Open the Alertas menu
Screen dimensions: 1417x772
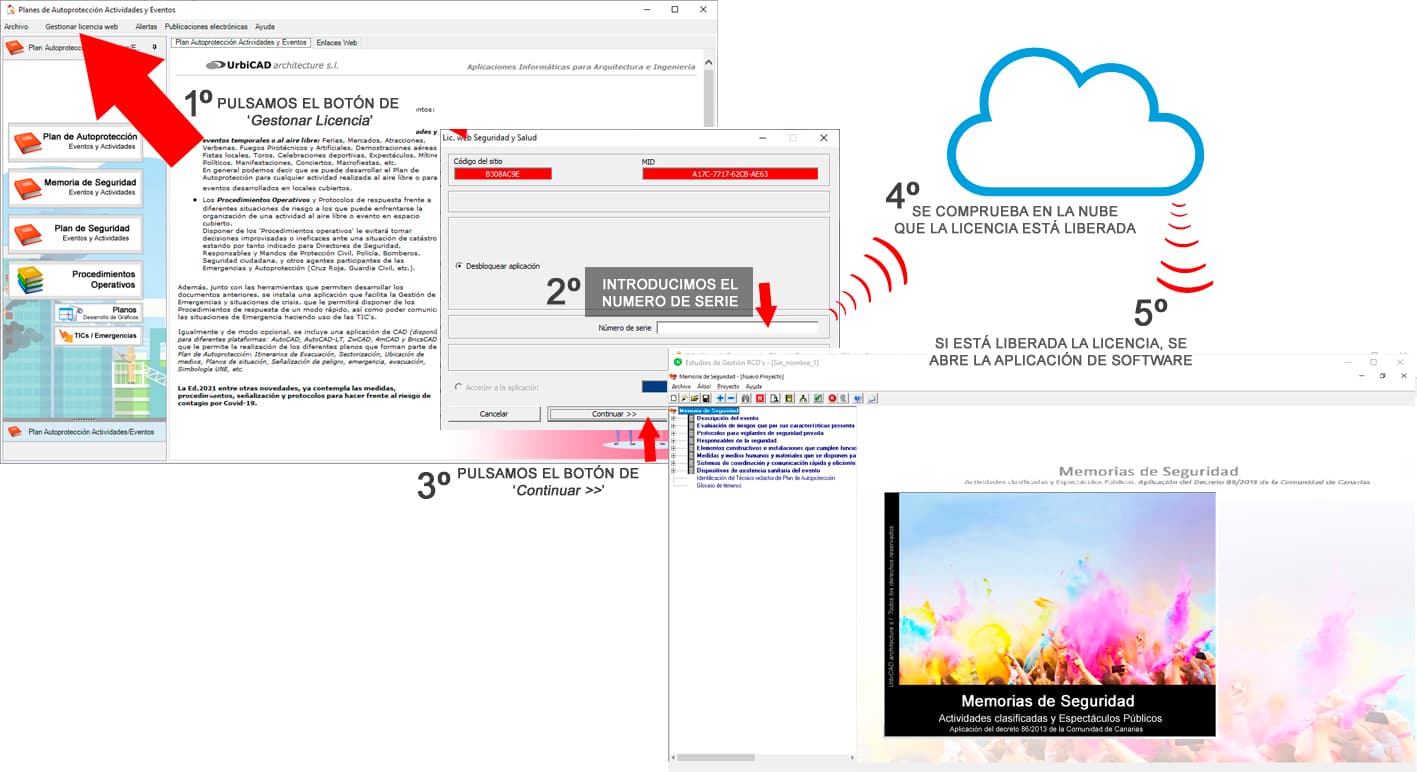146,27
